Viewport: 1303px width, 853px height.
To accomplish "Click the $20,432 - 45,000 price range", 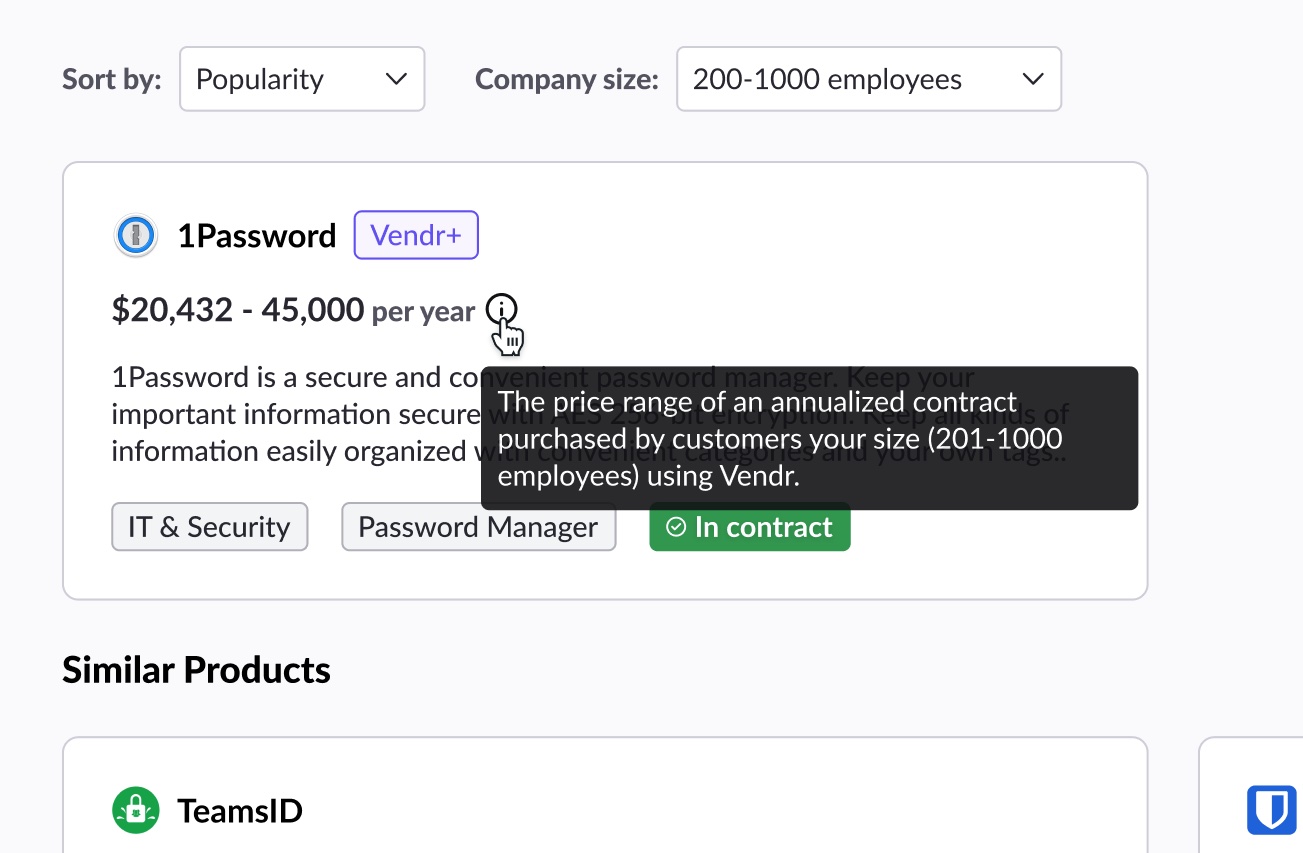I will coord(238,310).
